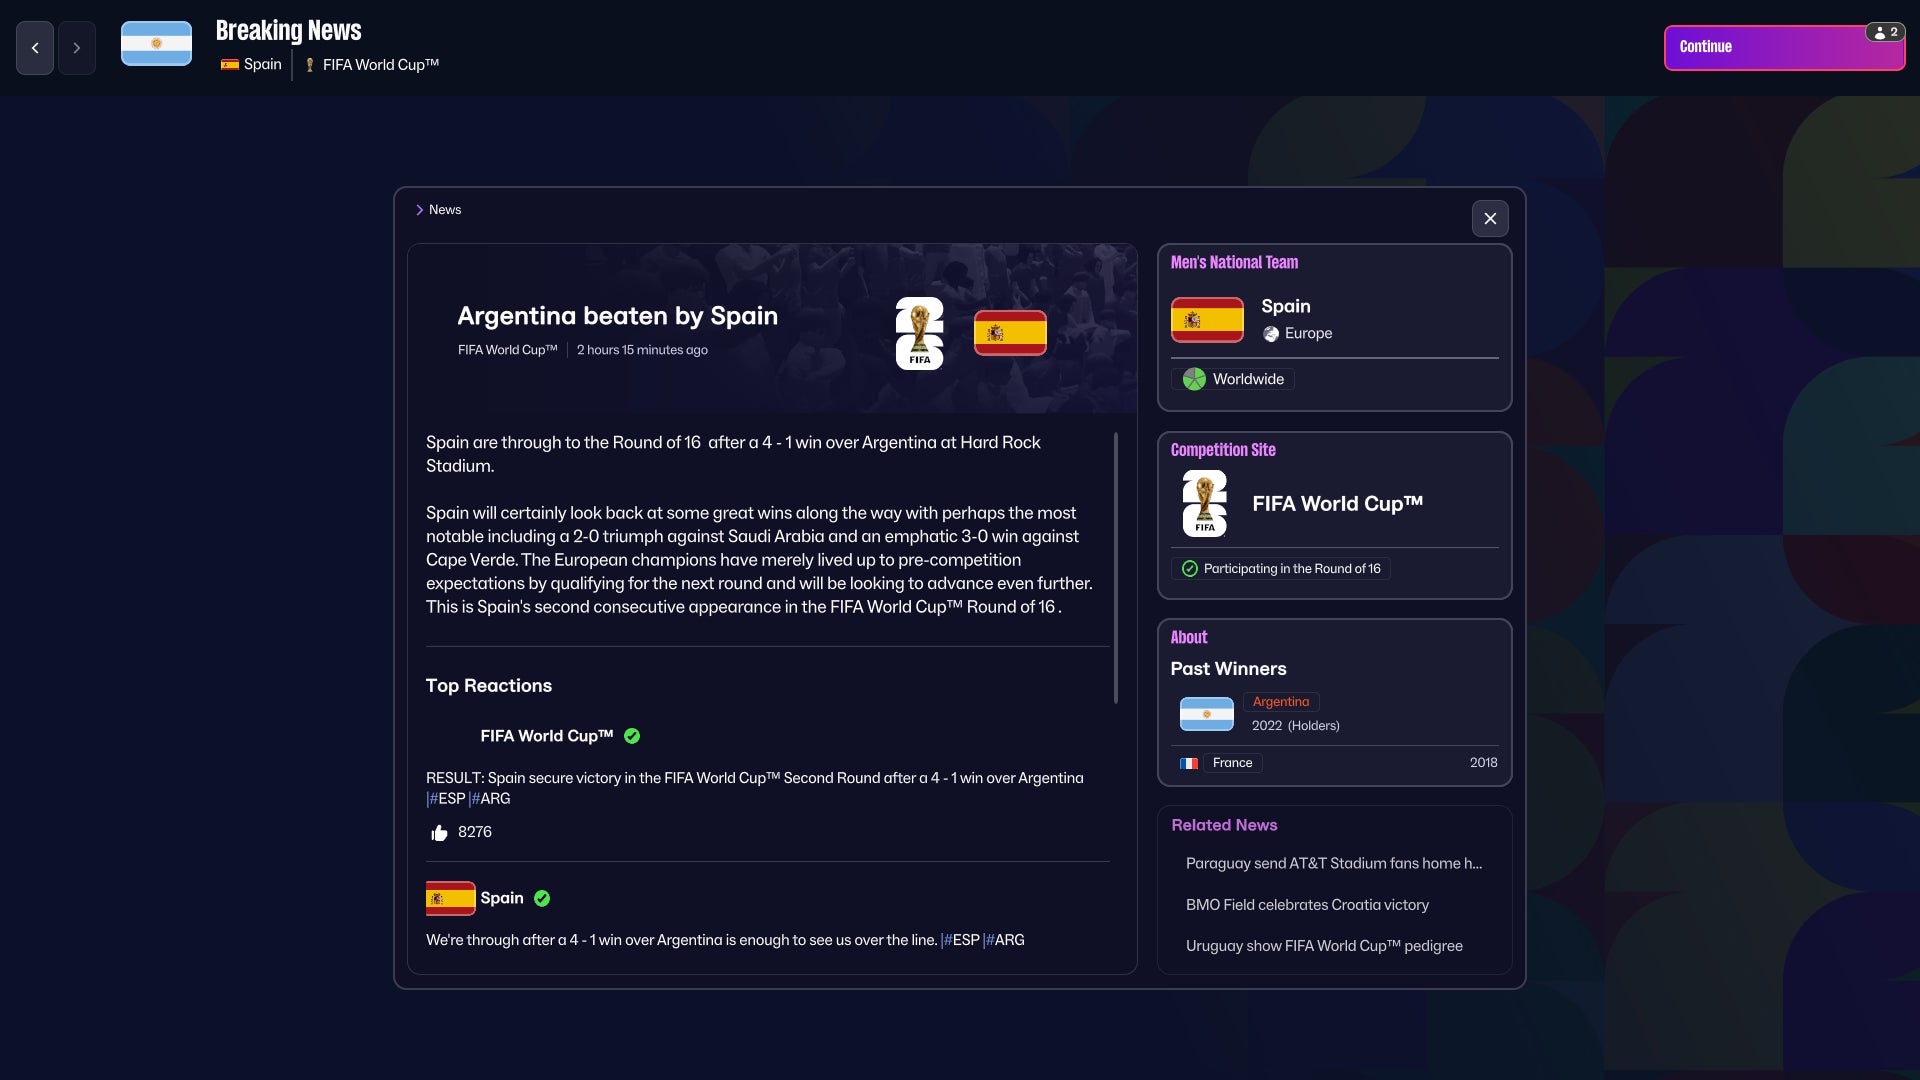Click Argentina flag under Past Winners
The height and width of the screenshot is (1080, 1920).
[x=1207, y=714]
